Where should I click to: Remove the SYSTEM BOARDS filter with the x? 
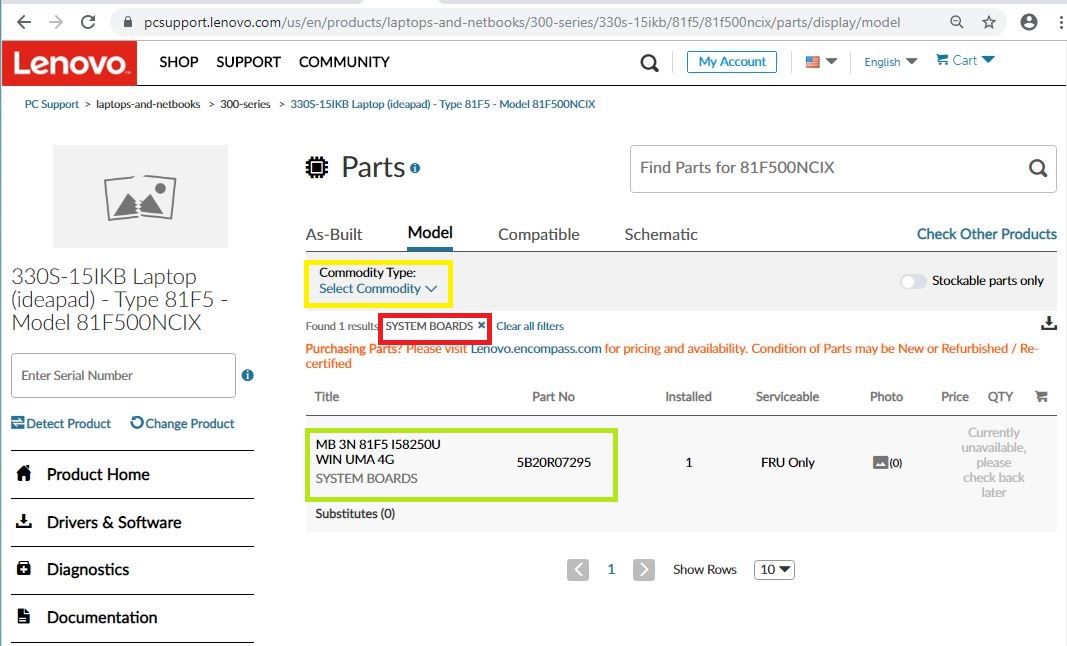point(482,325)
